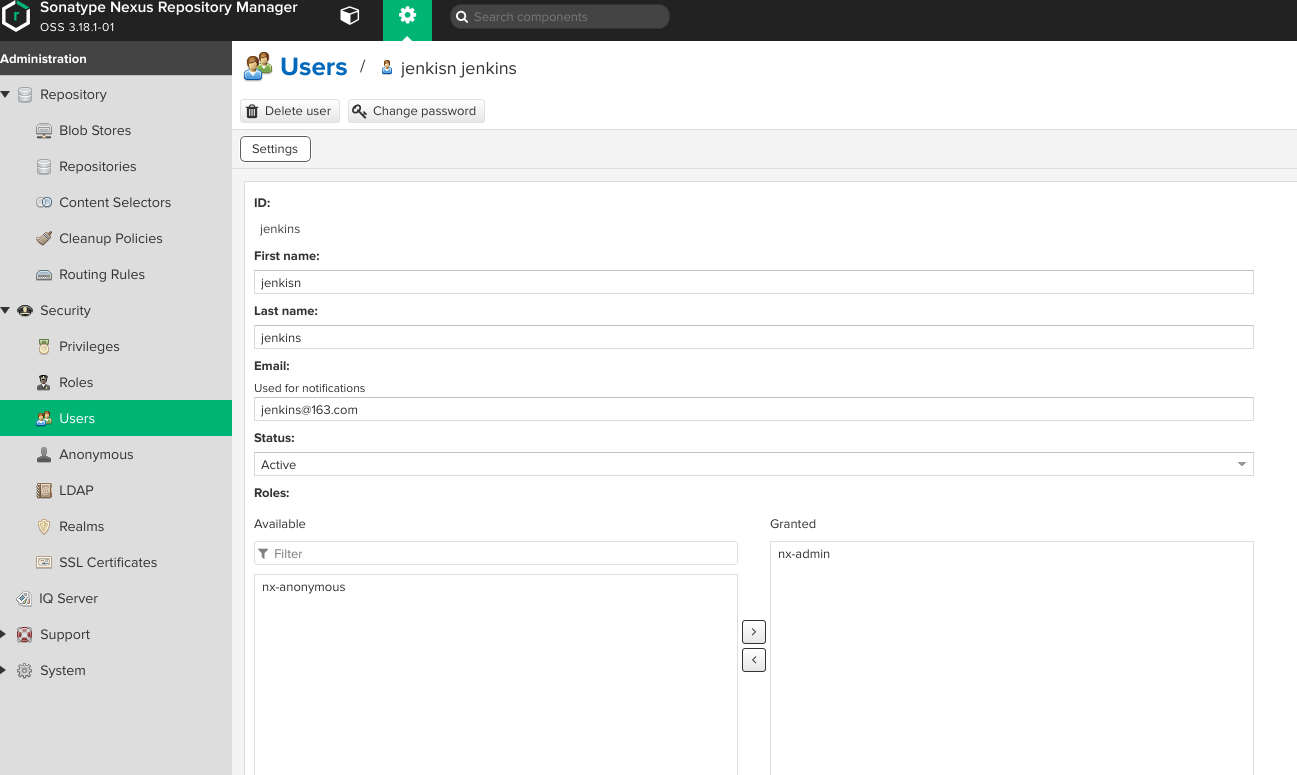
Task: Collapse the Security tree section
Action: click(6, 311)
